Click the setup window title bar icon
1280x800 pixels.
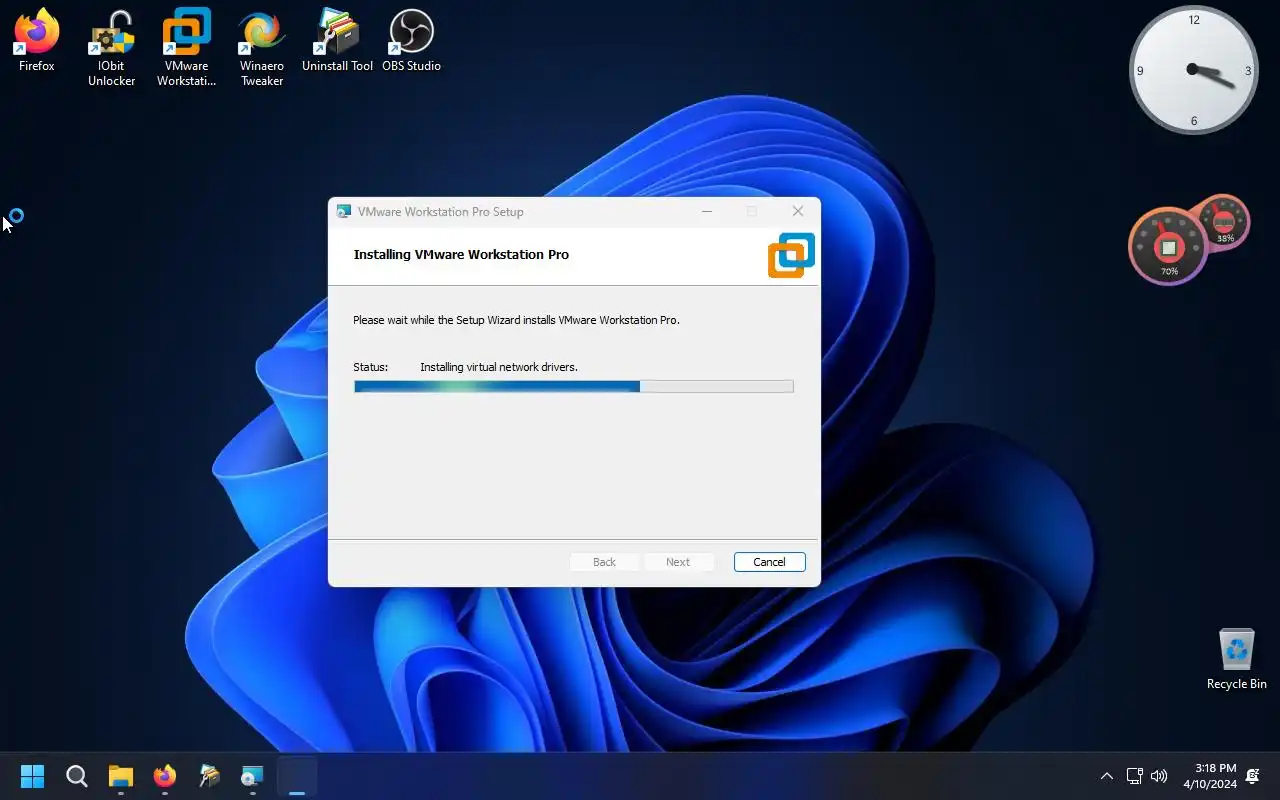(x=344, y=211)
